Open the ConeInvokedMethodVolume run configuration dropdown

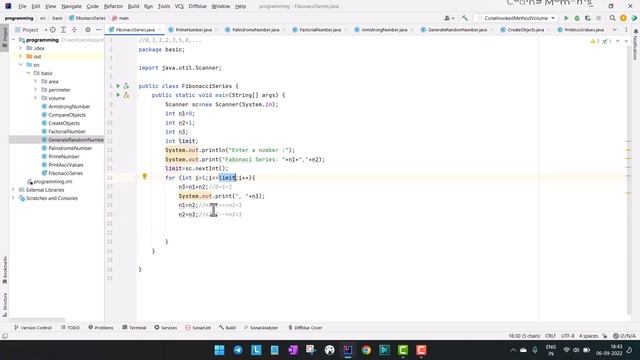(x=516, y=18)
